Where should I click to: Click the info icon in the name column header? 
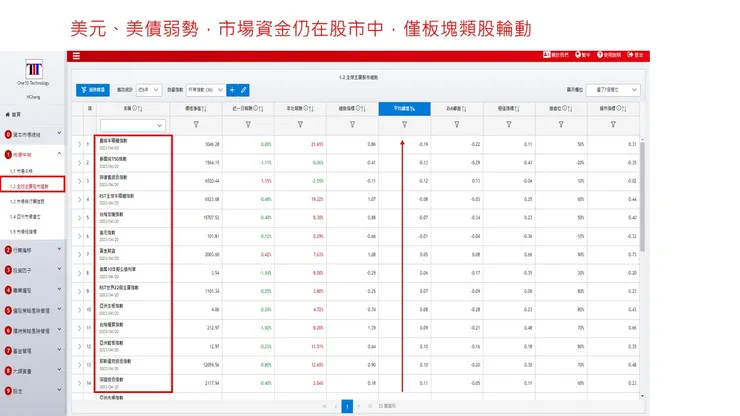(134, 109)
